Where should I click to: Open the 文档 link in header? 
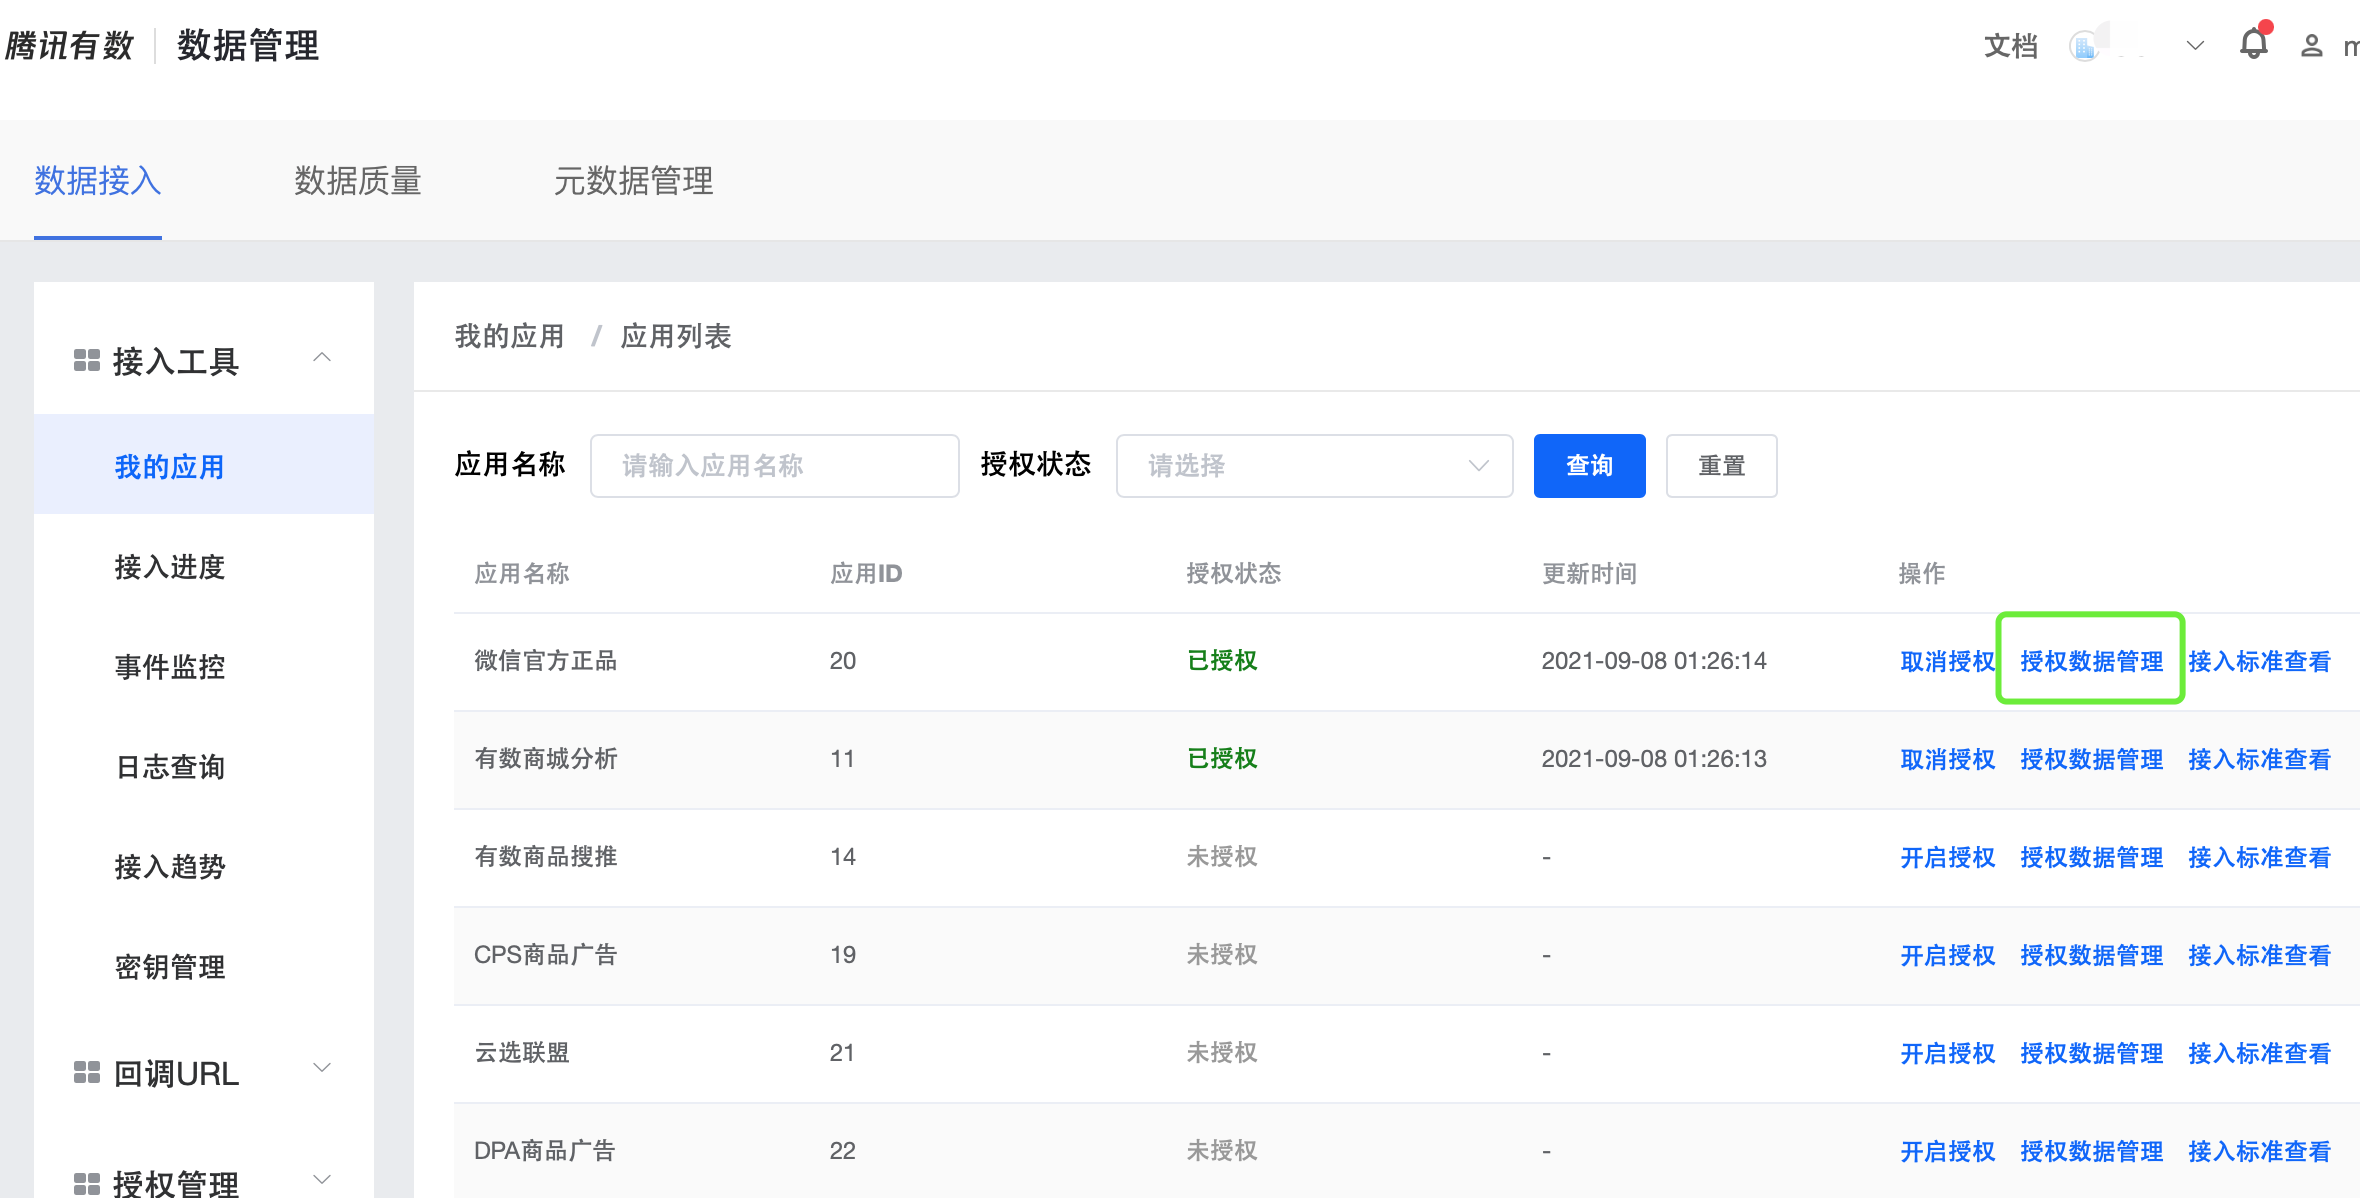point(2010,46)
